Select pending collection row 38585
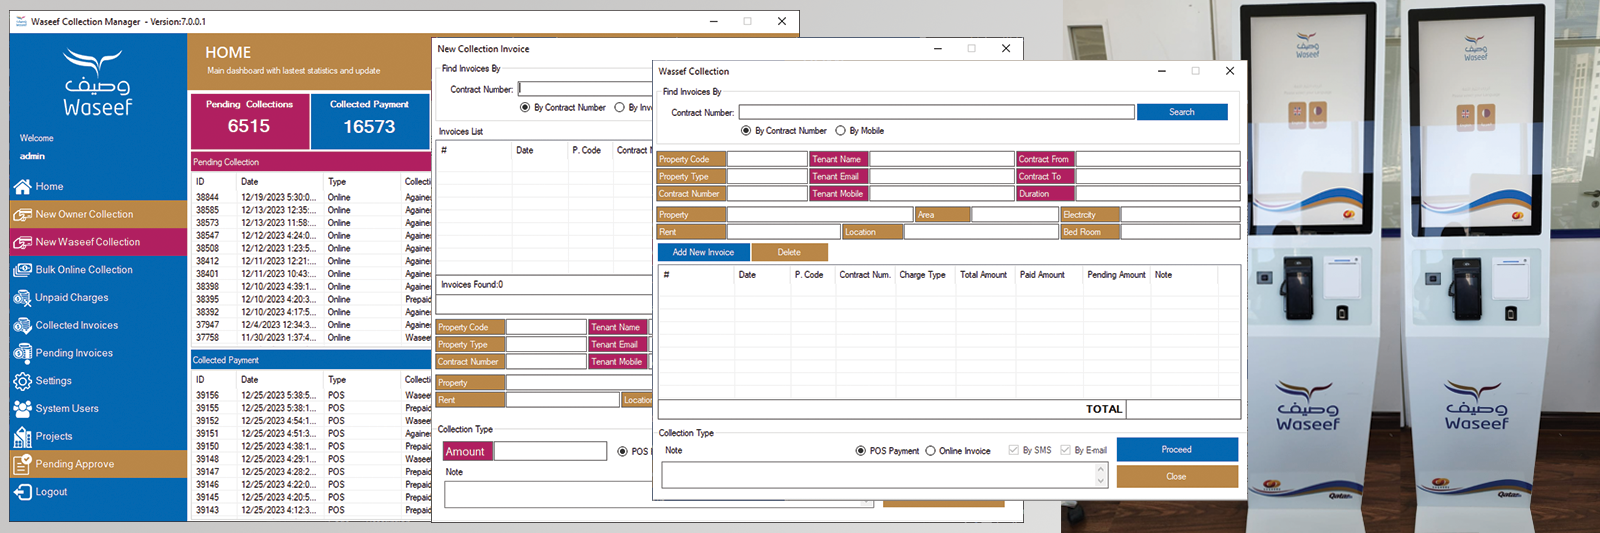 point(311,211)
